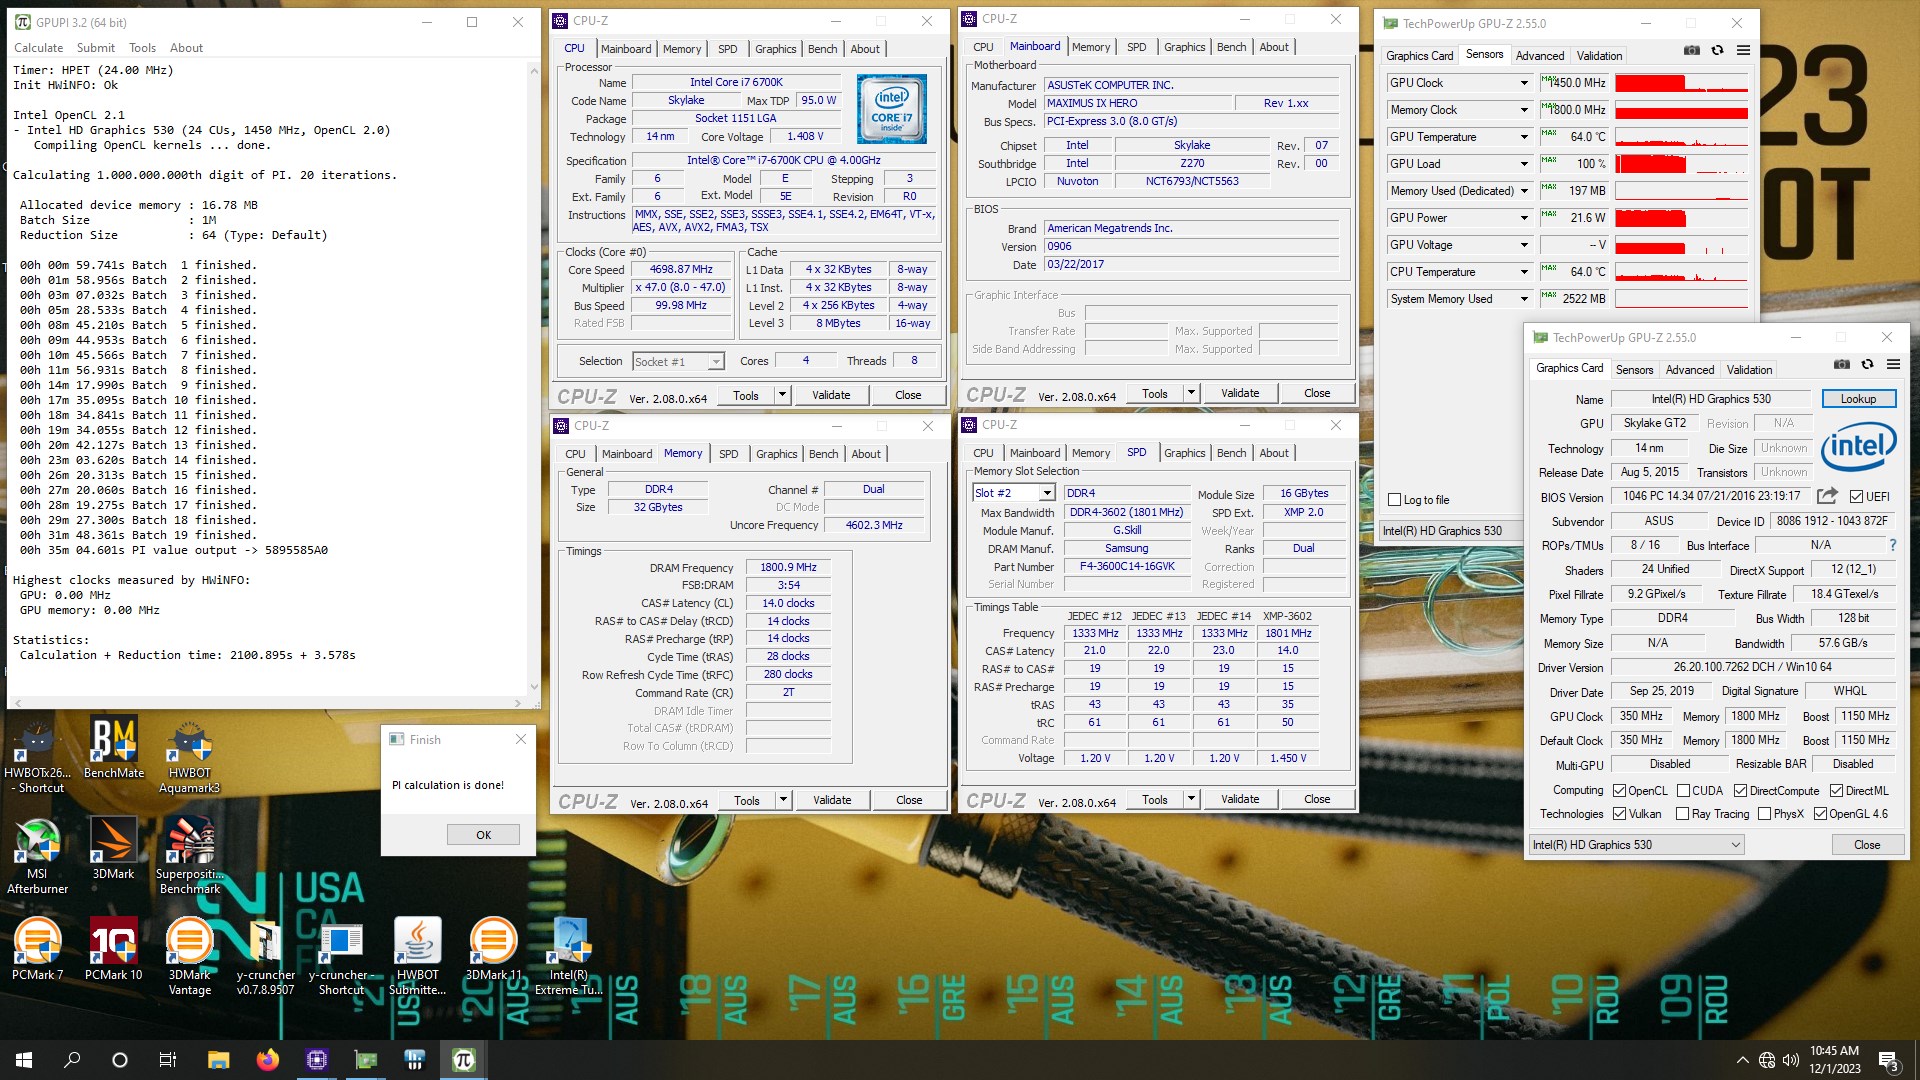
Task: Open Superposition Benchmark desktop icon
Action: tap(190, 856)
